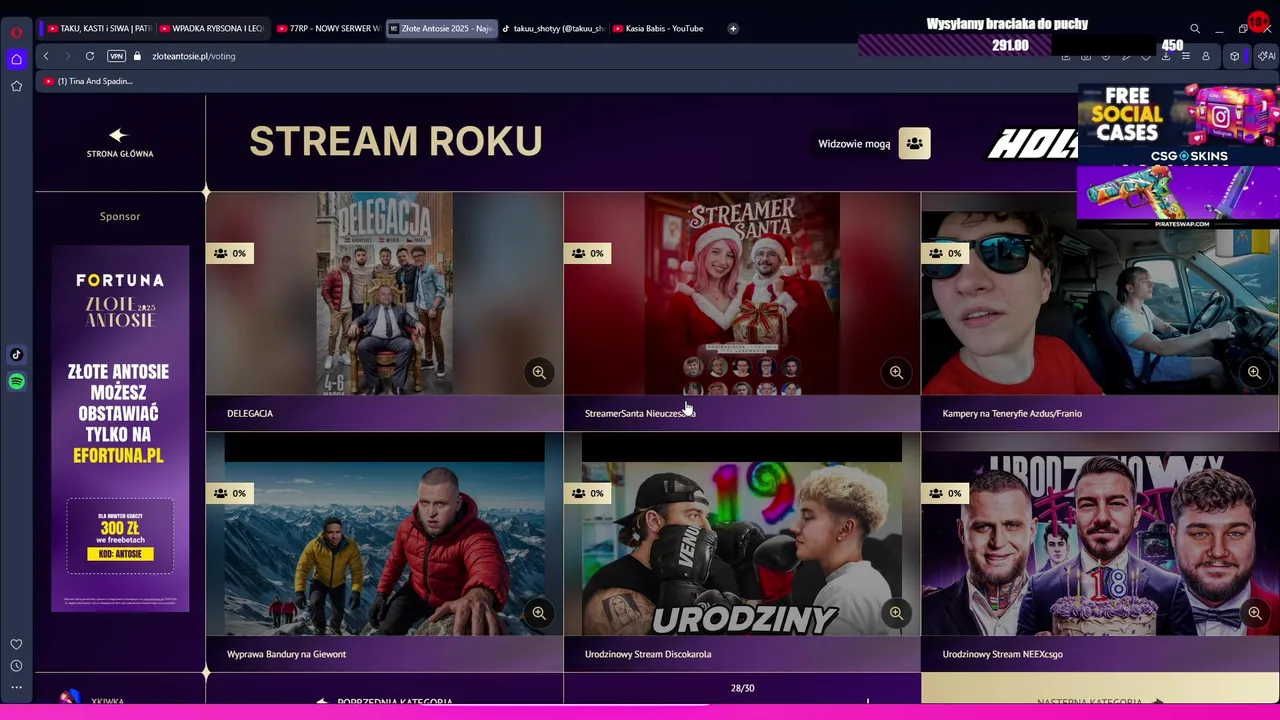Open sidebar three-dots setup menu
The height and width of the screenshot is (720, 1280).
[x=16, y=687]
